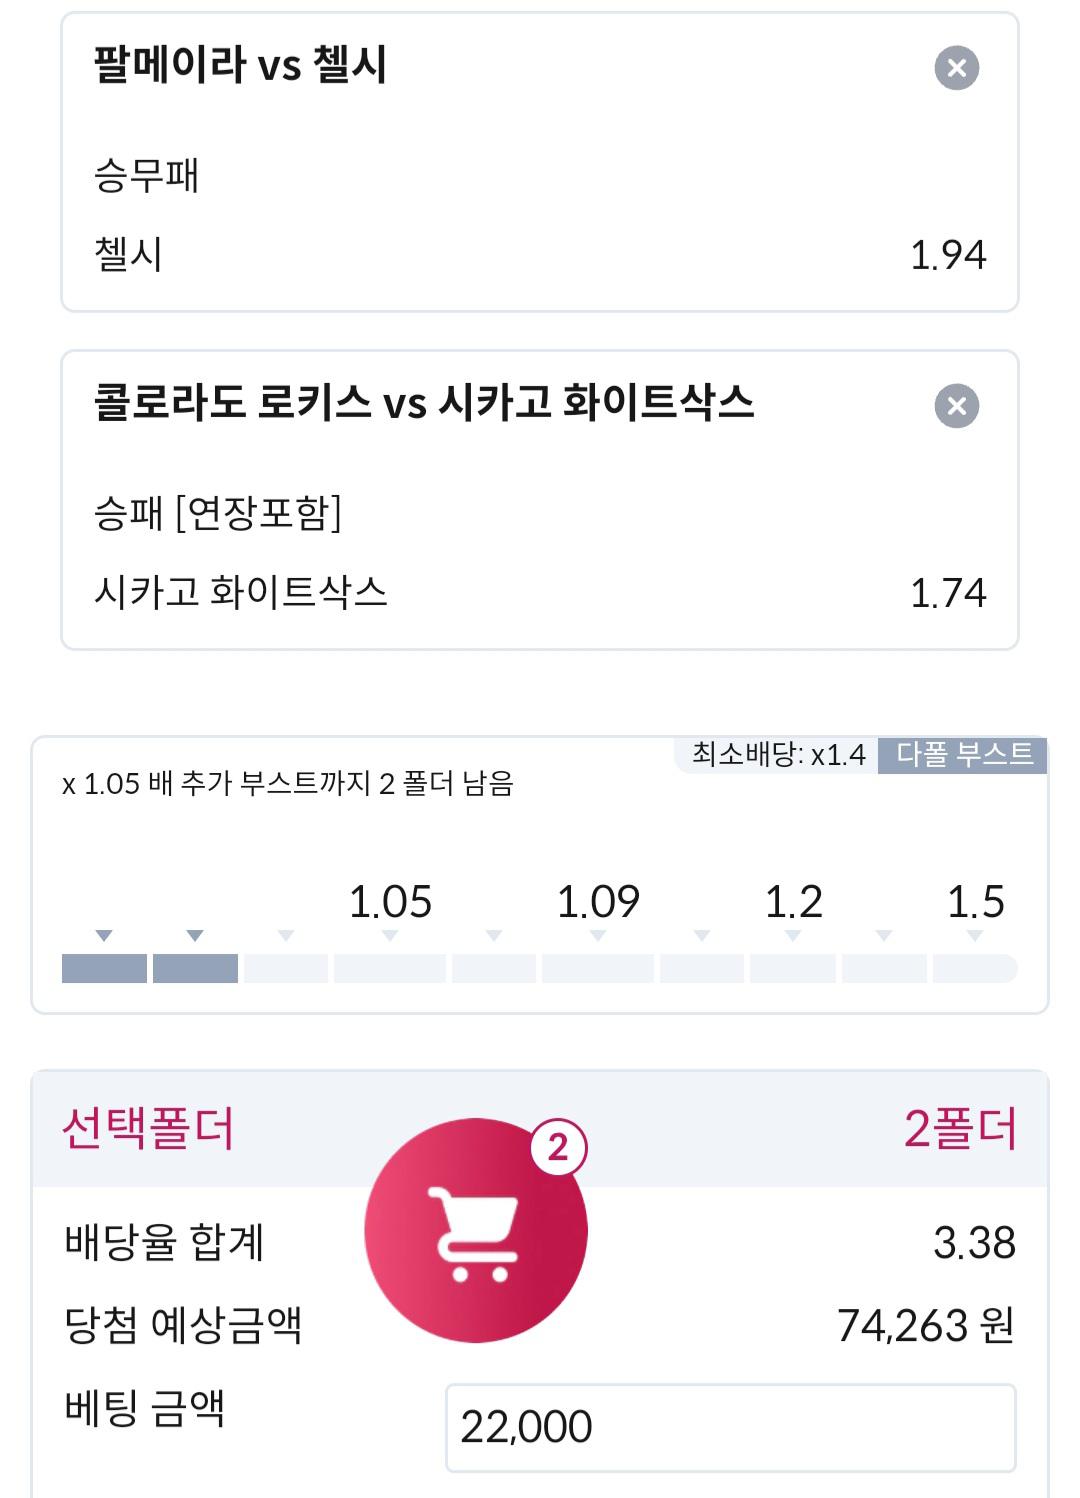Tap the cart badge showing 2
Image resolution: width=1080 pixels, height=1498 pixels.
point(558,1147)
